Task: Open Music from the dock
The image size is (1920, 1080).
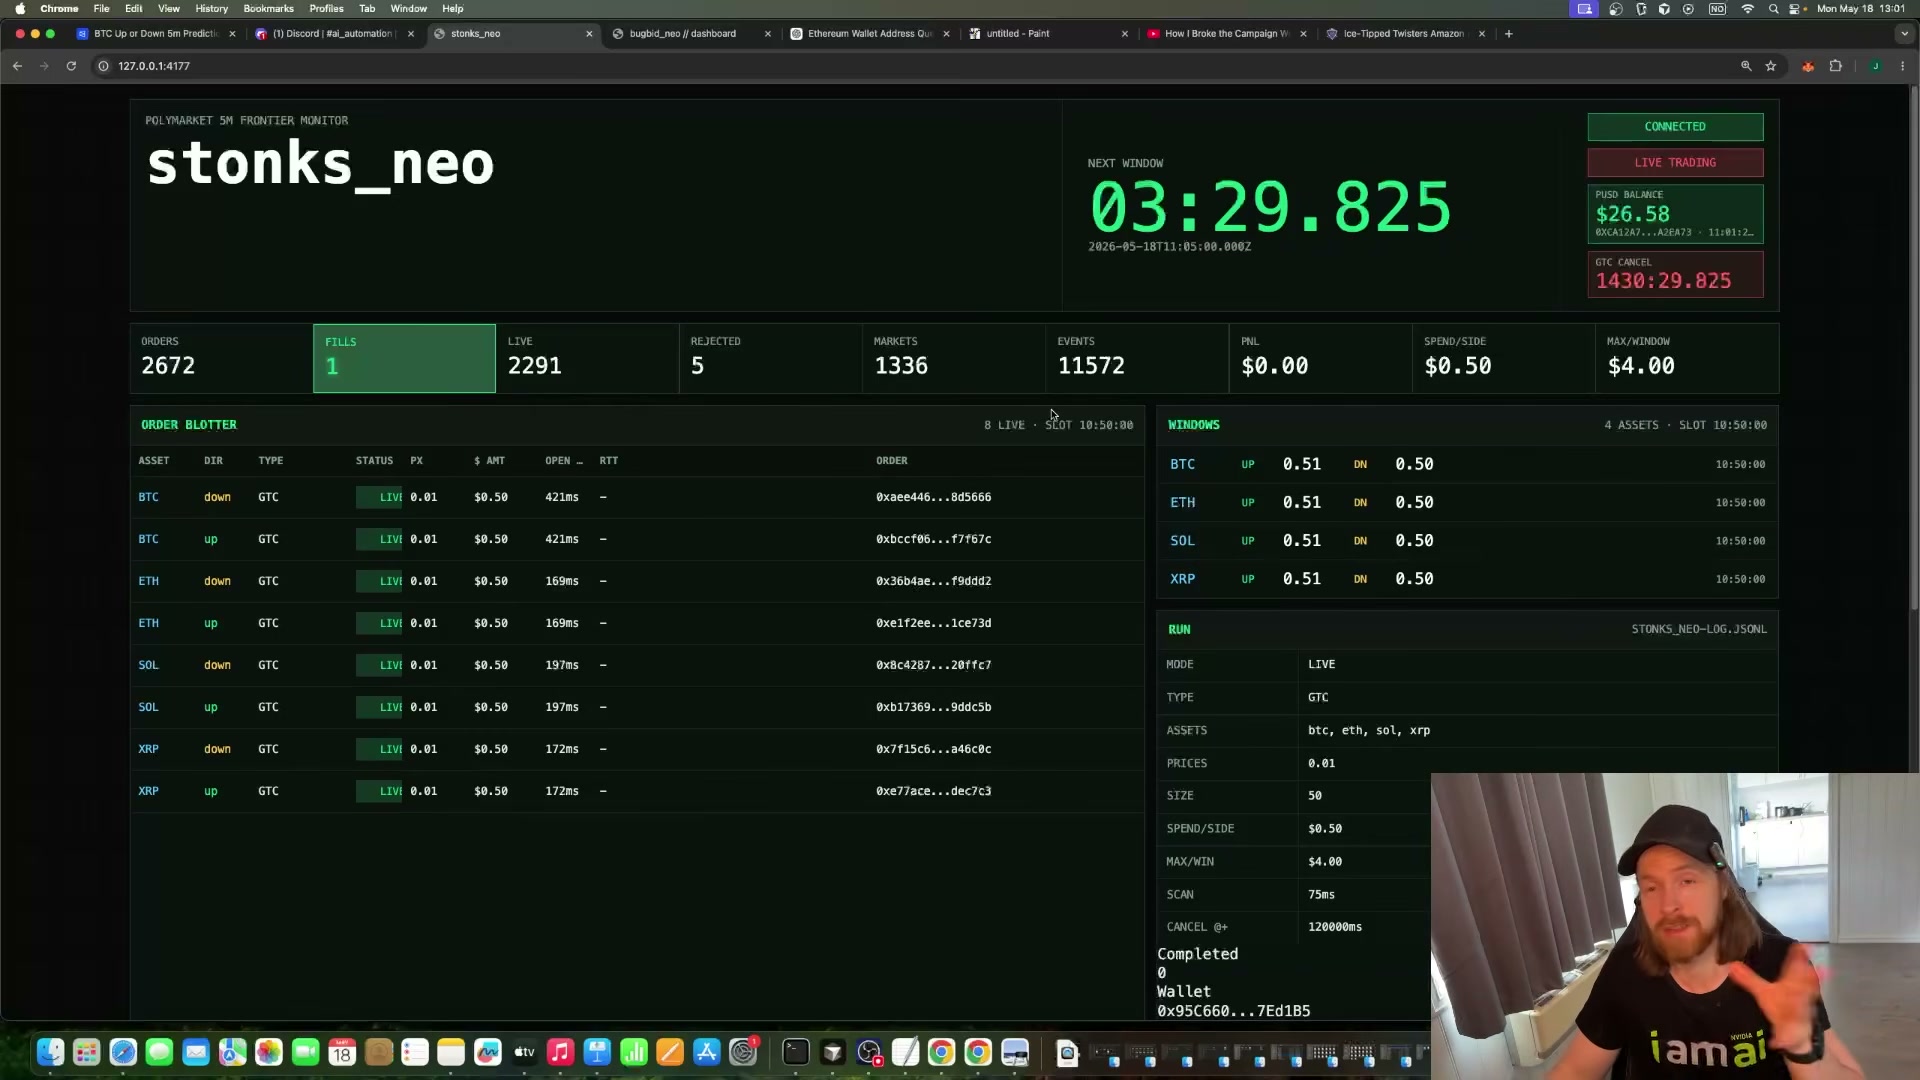Action: coord(560,1052)
